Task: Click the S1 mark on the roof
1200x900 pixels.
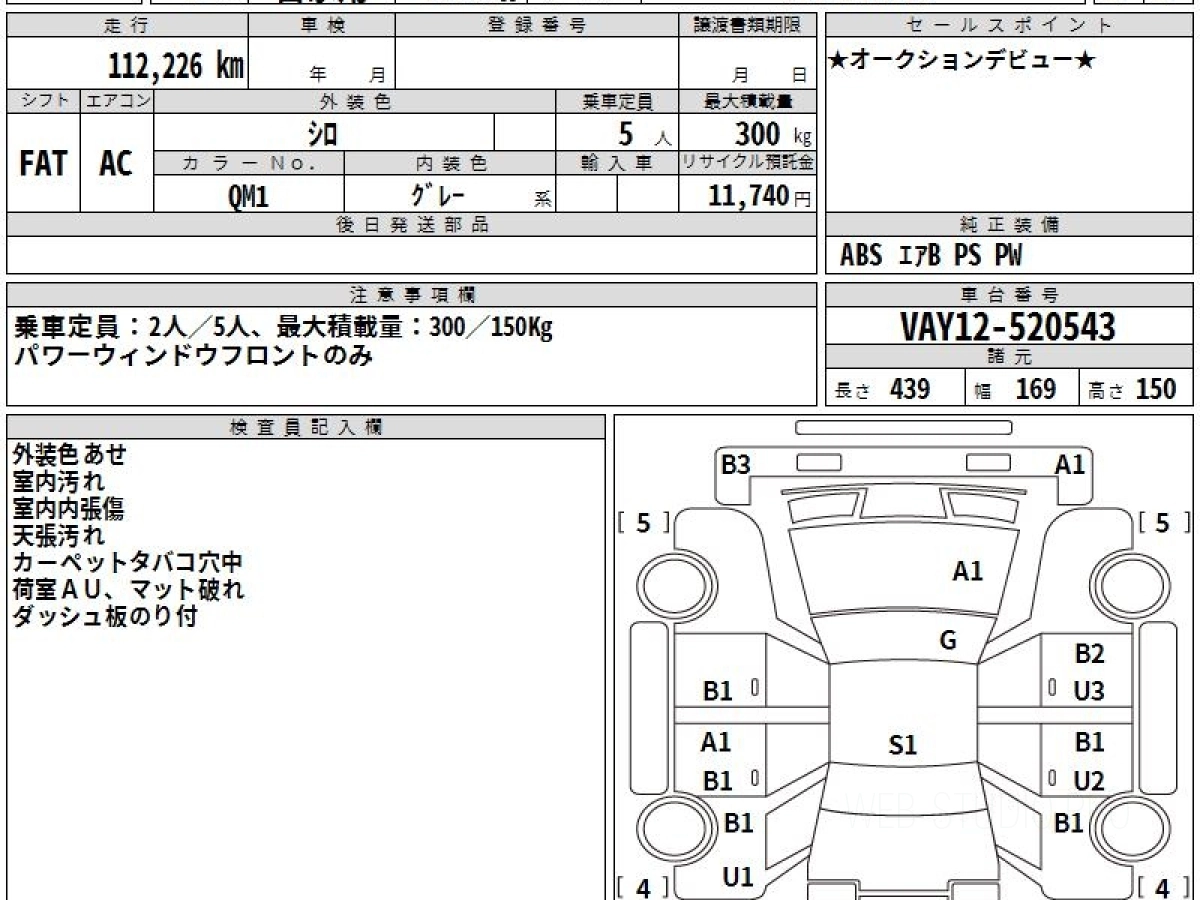Action: tap(903, 745)
